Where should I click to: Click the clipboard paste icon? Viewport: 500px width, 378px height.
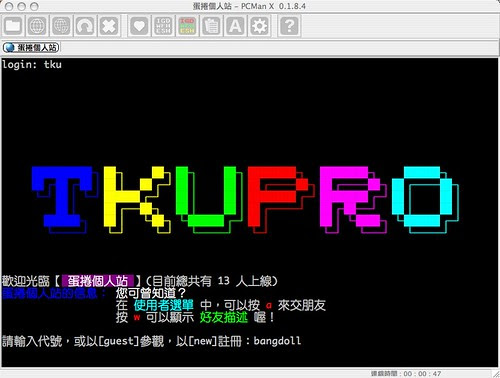(211, 26)
